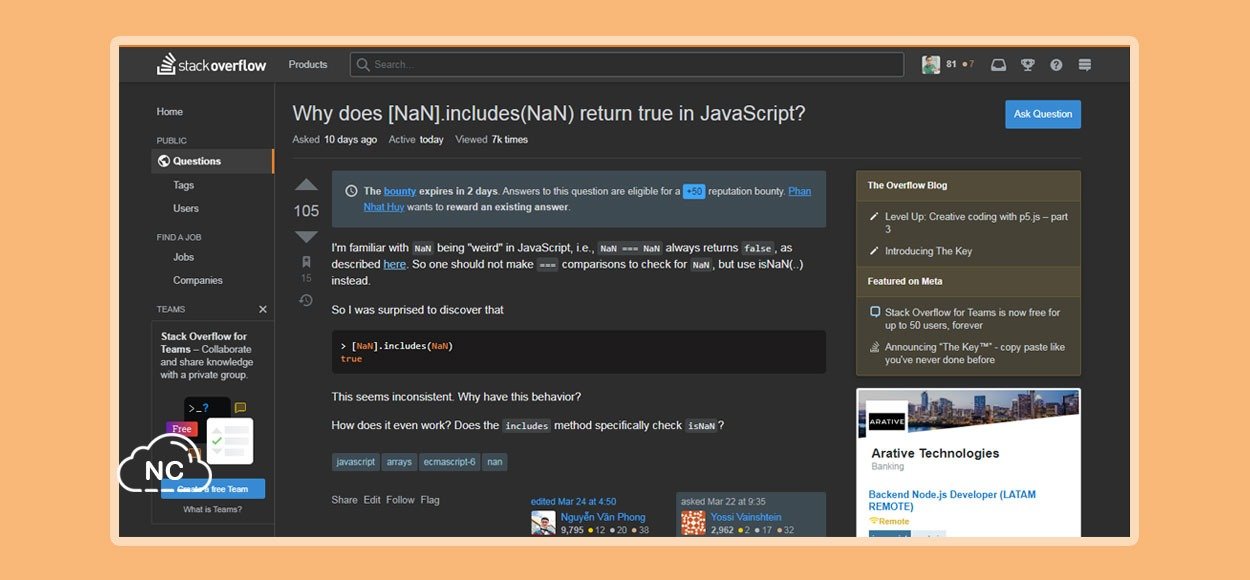
Task: Open the site switcher stack icon
Action: point(1085,65)
